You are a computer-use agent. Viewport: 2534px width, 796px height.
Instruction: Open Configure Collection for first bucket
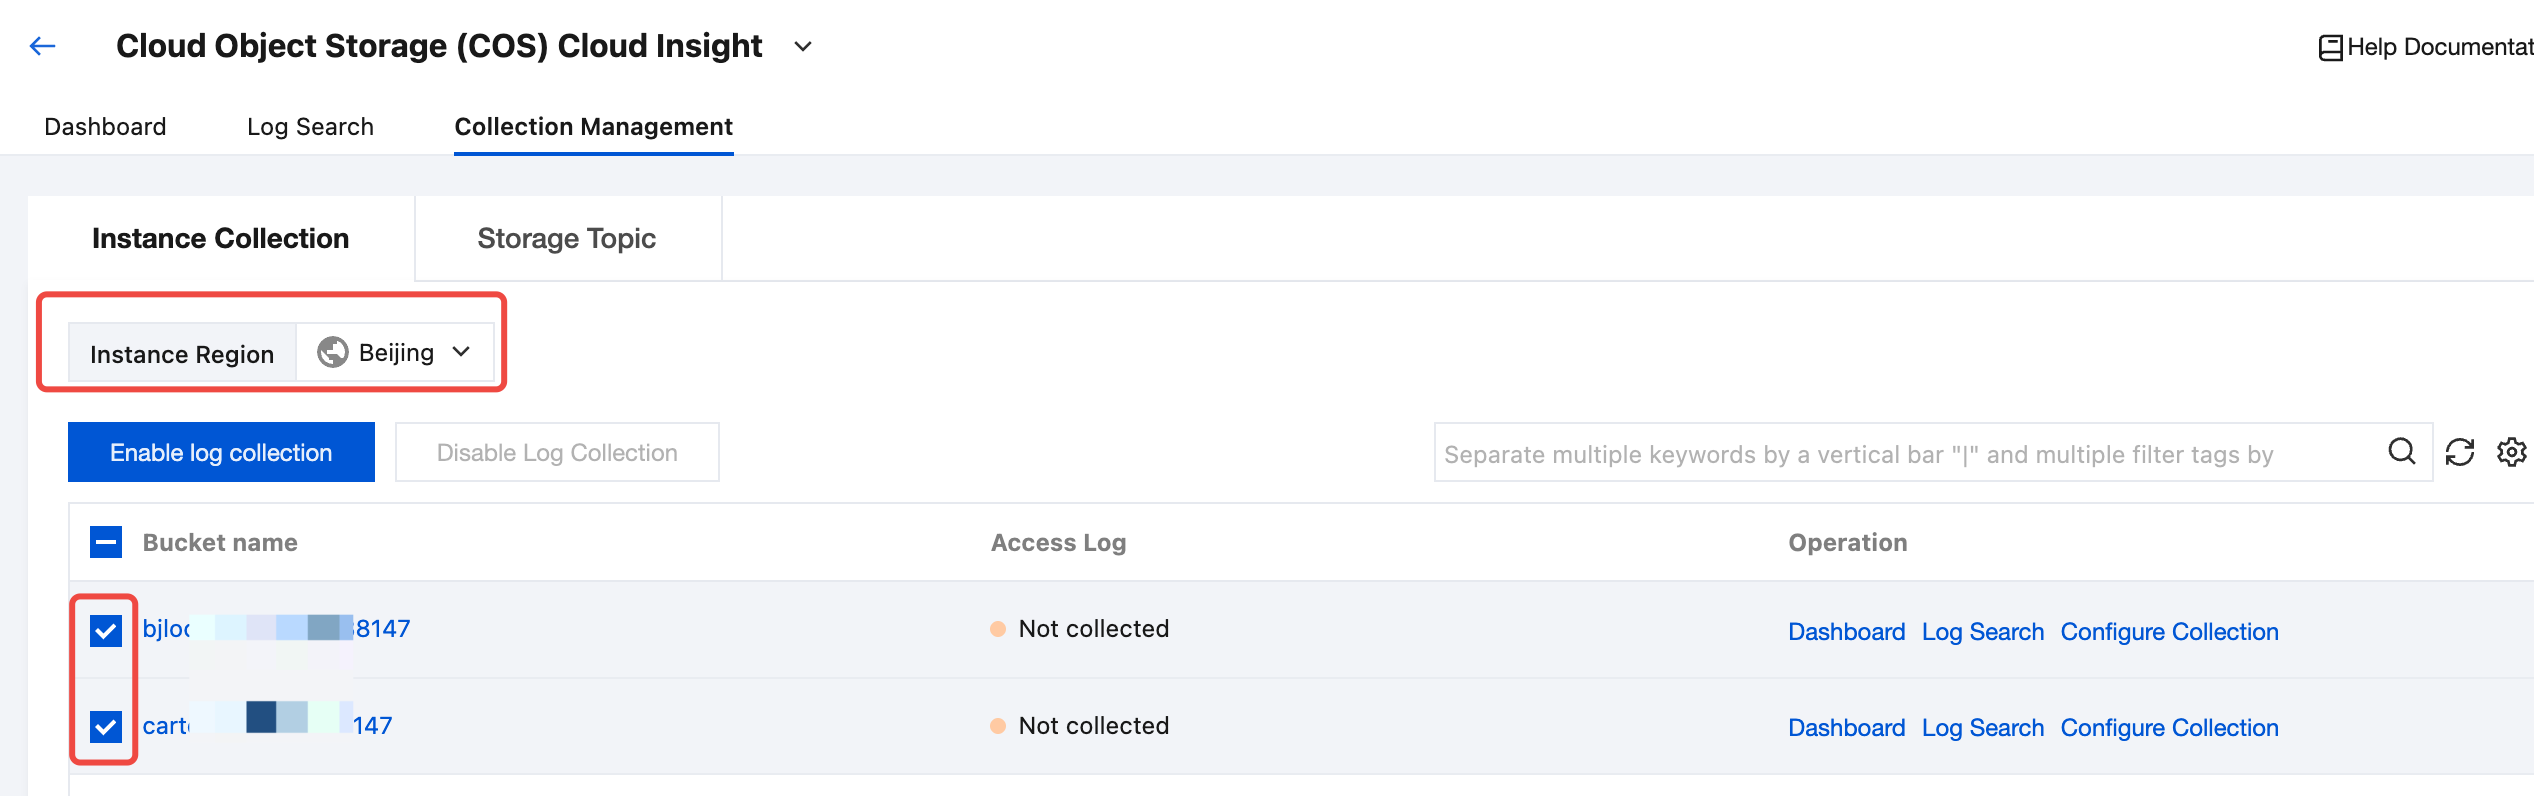pos(2169,631)
